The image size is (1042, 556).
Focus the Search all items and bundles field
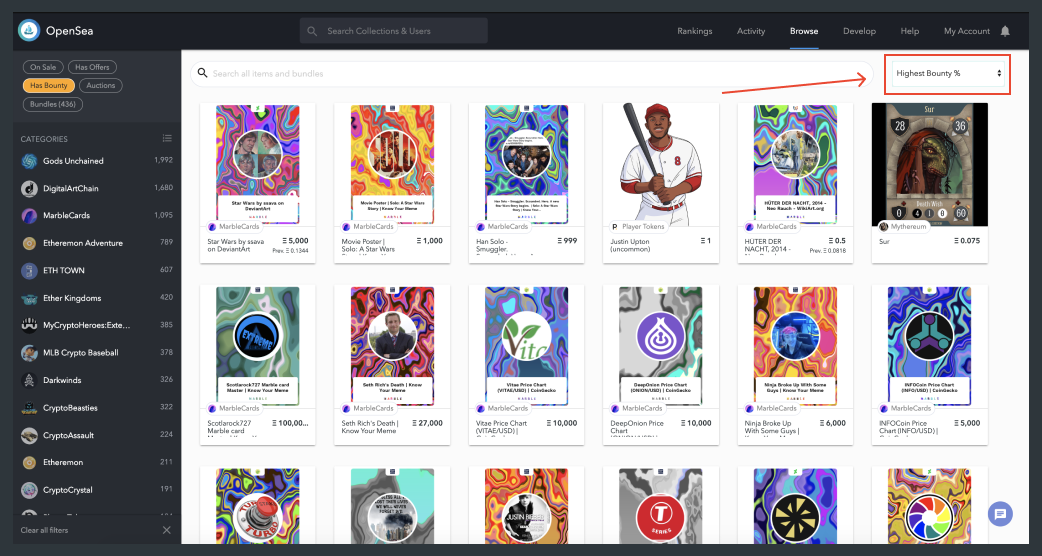click(532, 74)
